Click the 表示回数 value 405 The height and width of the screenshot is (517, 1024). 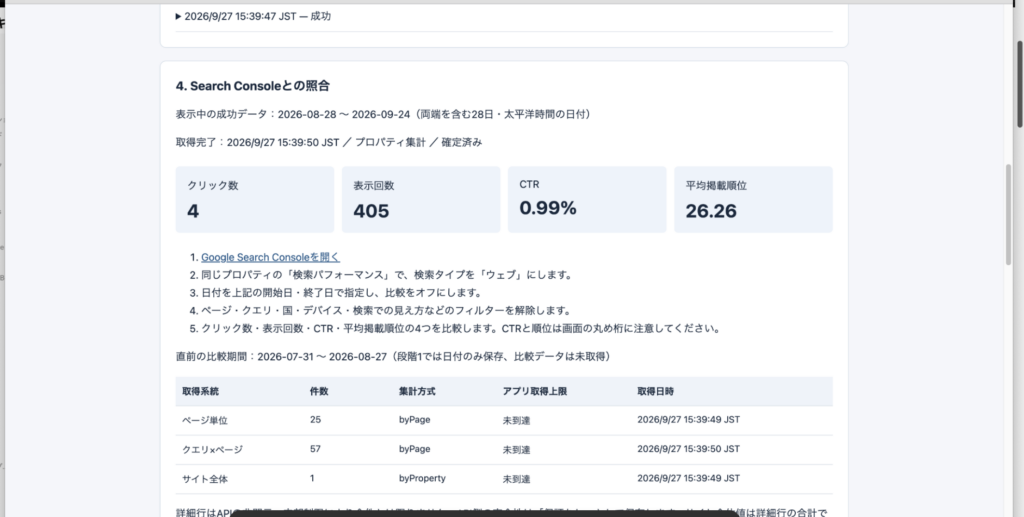(371, 211)
